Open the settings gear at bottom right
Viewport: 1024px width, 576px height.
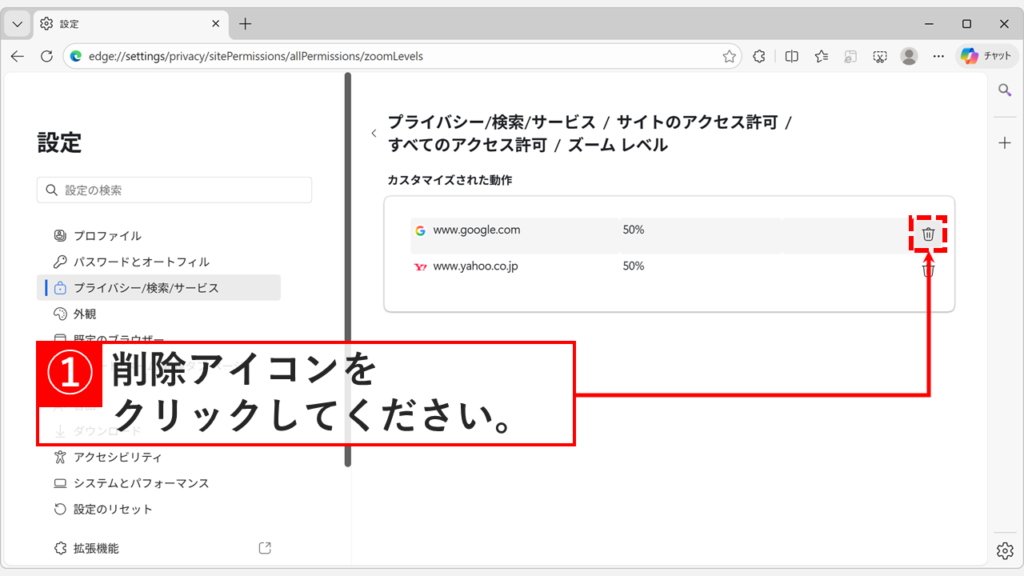(1004, 550)
